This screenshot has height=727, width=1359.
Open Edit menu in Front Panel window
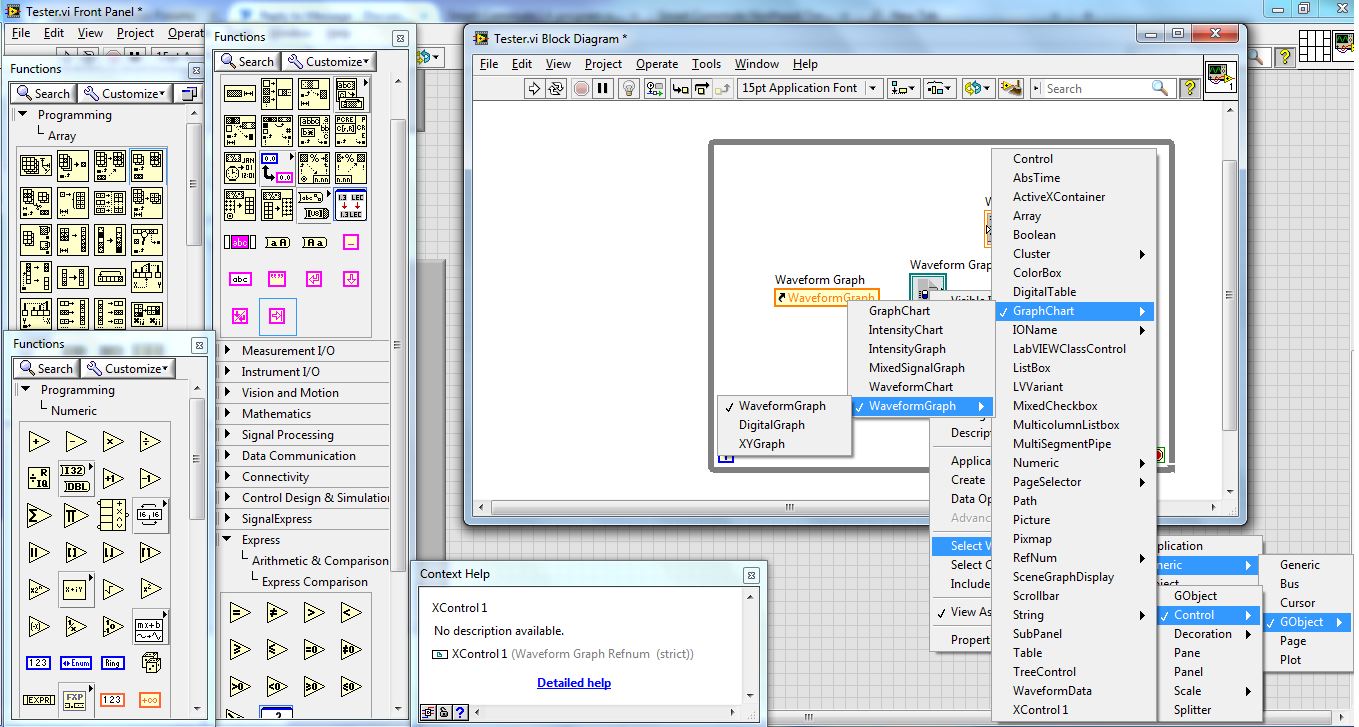(54, 33)
